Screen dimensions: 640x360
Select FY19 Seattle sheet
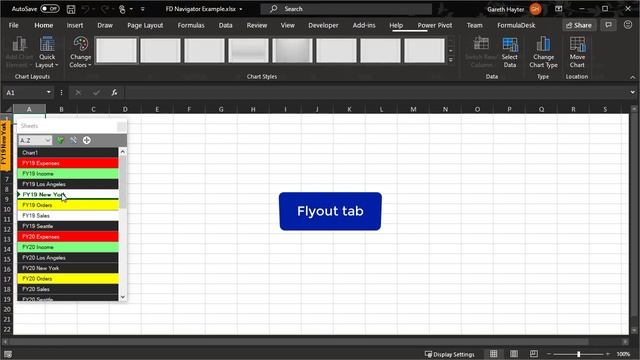pos(68,226)
